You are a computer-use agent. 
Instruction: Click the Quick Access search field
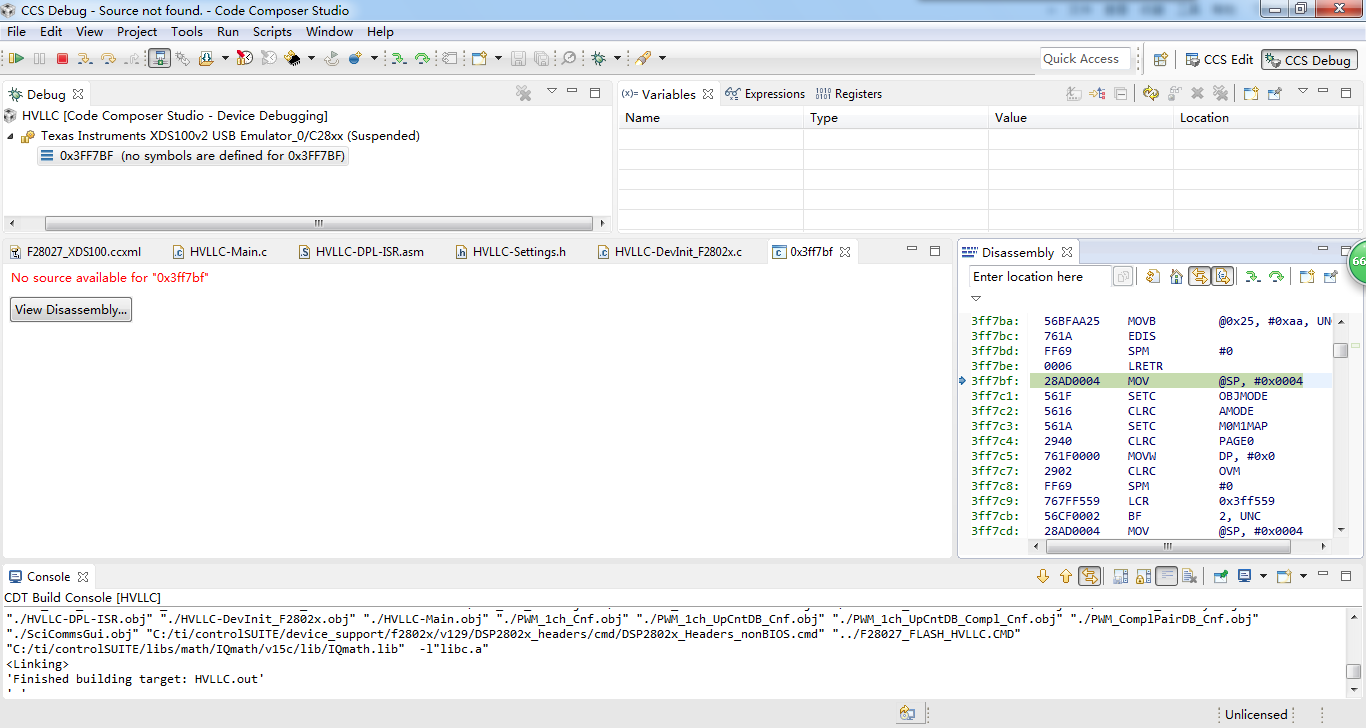(1085, 59)
